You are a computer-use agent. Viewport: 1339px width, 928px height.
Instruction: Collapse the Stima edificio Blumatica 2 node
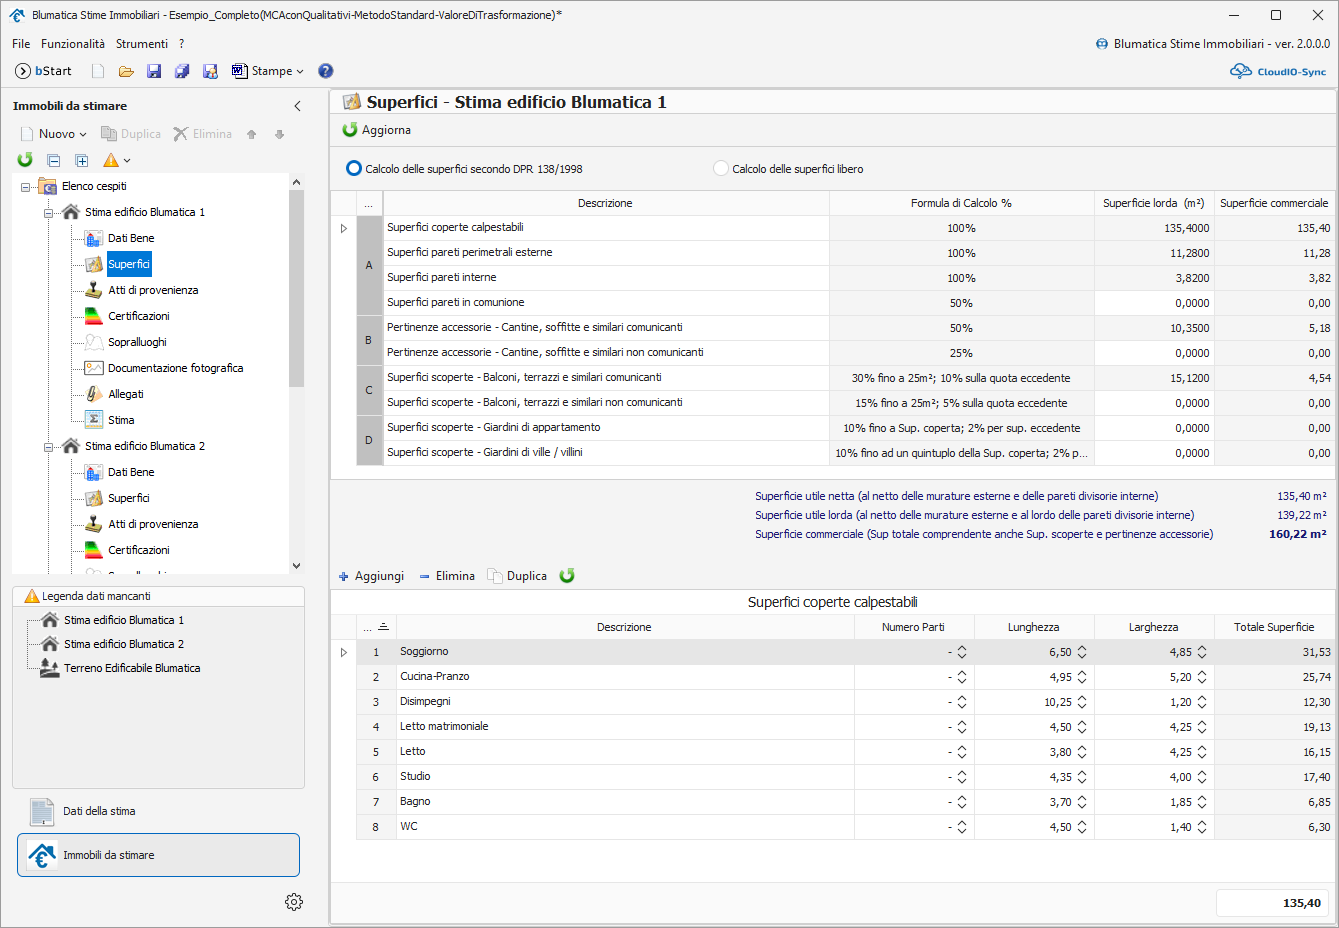[x=48, y=447]
